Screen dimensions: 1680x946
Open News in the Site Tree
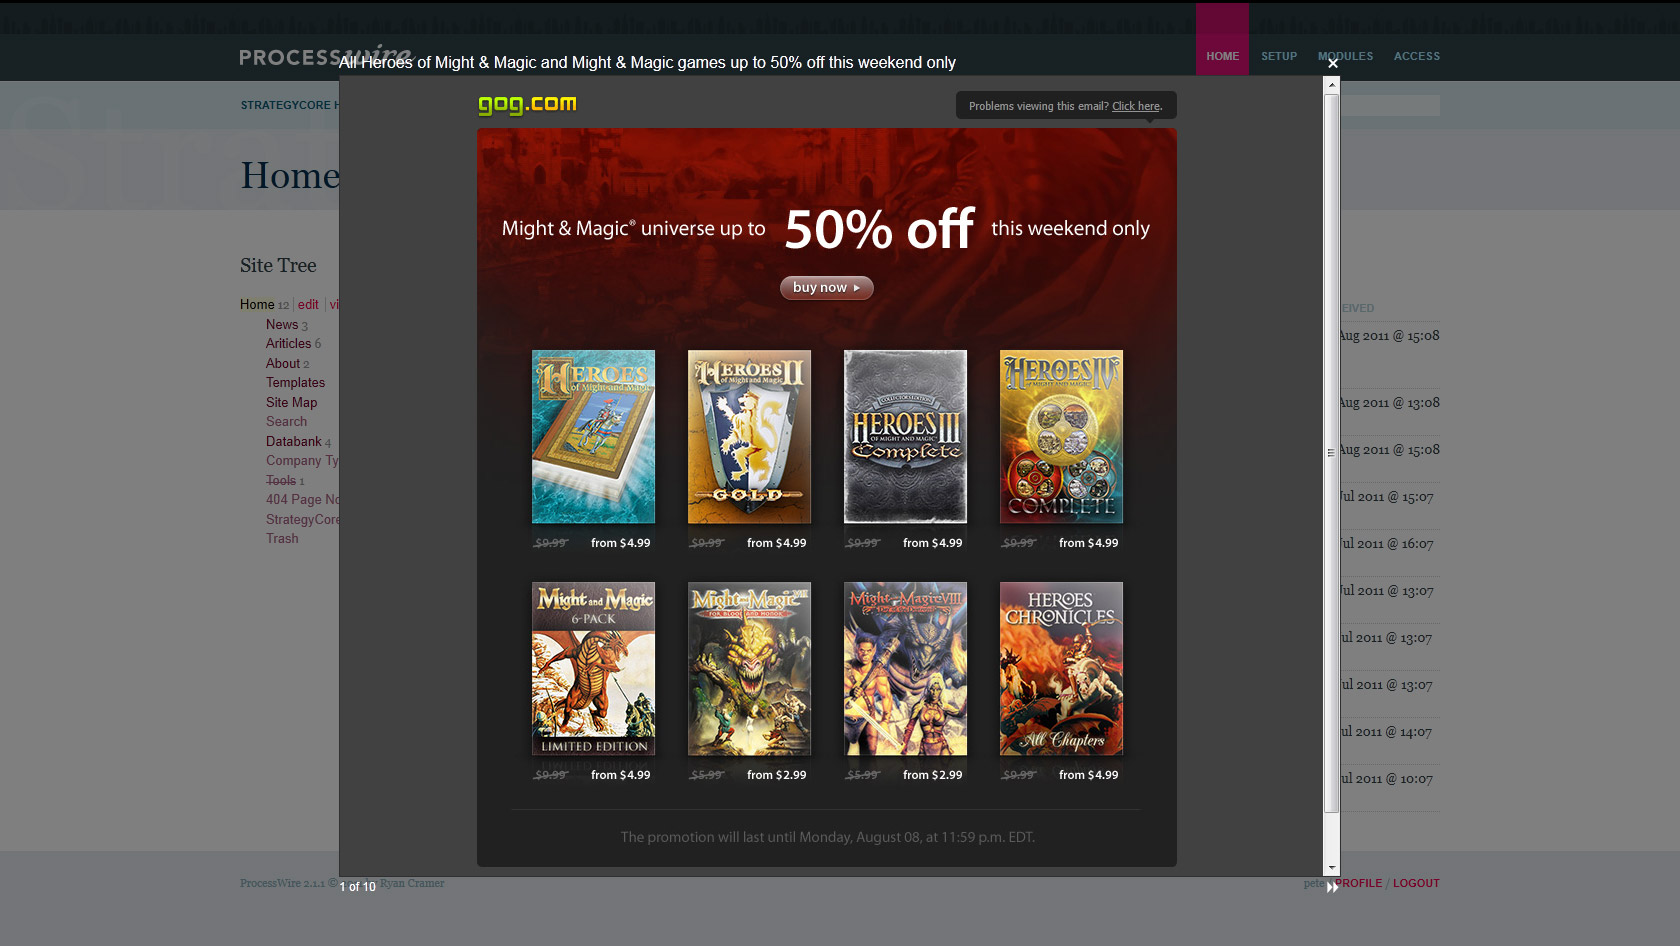[282, 324]
